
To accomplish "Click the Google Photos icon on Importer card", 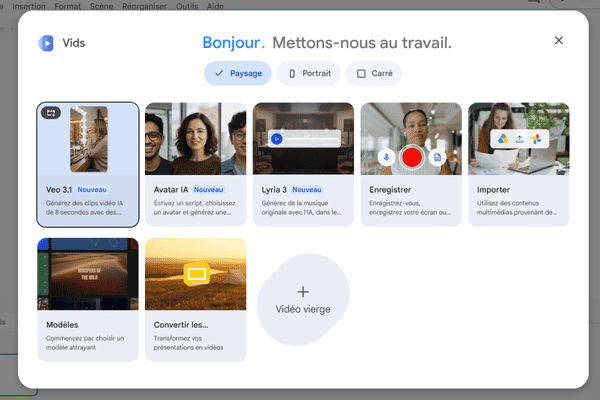I will tap(536, 139).
